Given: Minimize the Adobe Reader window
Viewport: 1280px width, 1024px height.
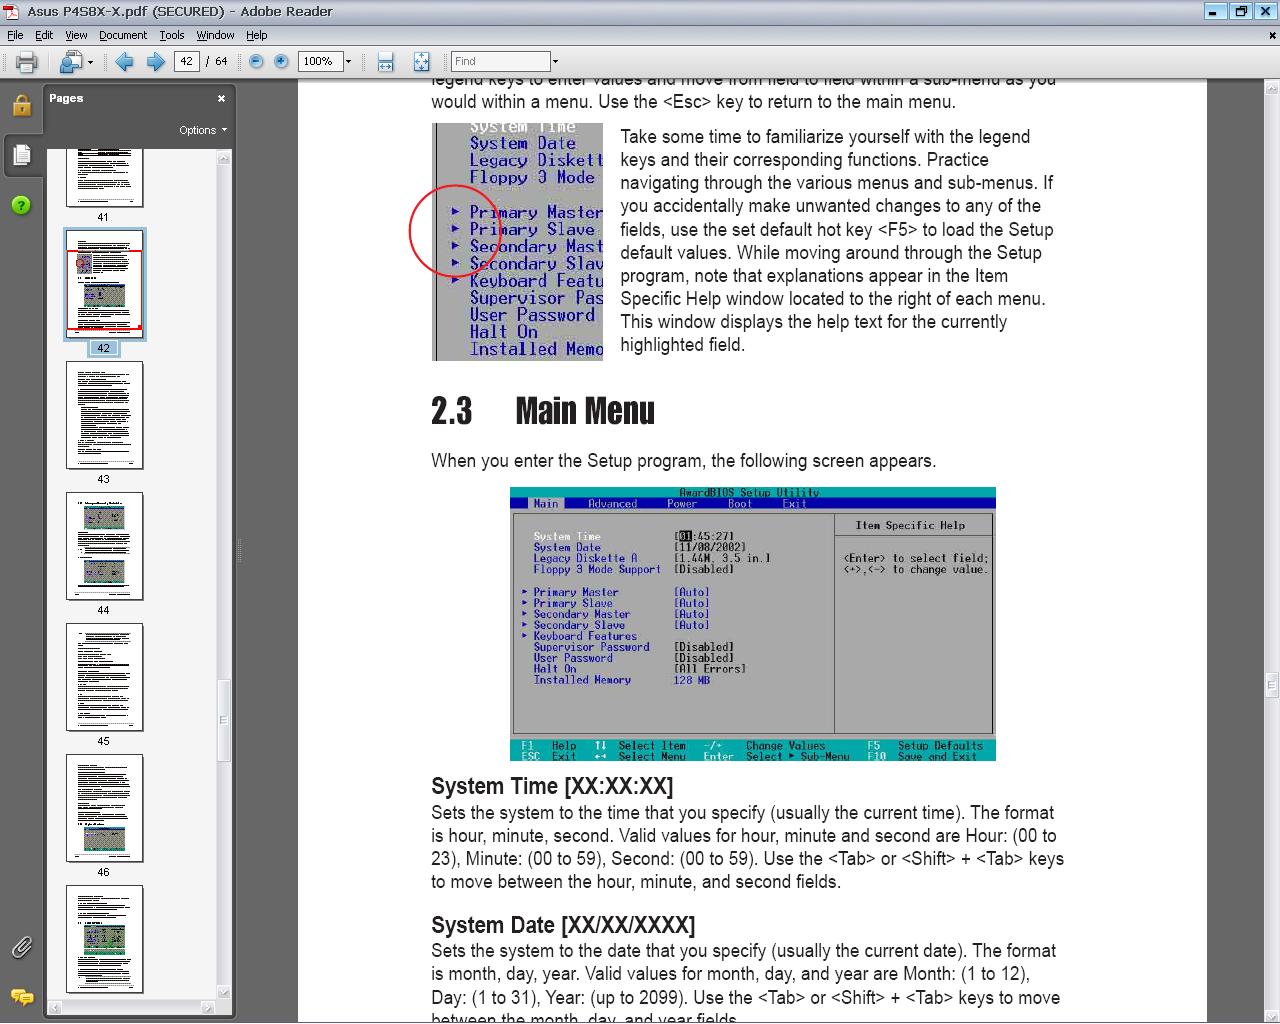Looking at the screenshot, I should pos(1213,12).
